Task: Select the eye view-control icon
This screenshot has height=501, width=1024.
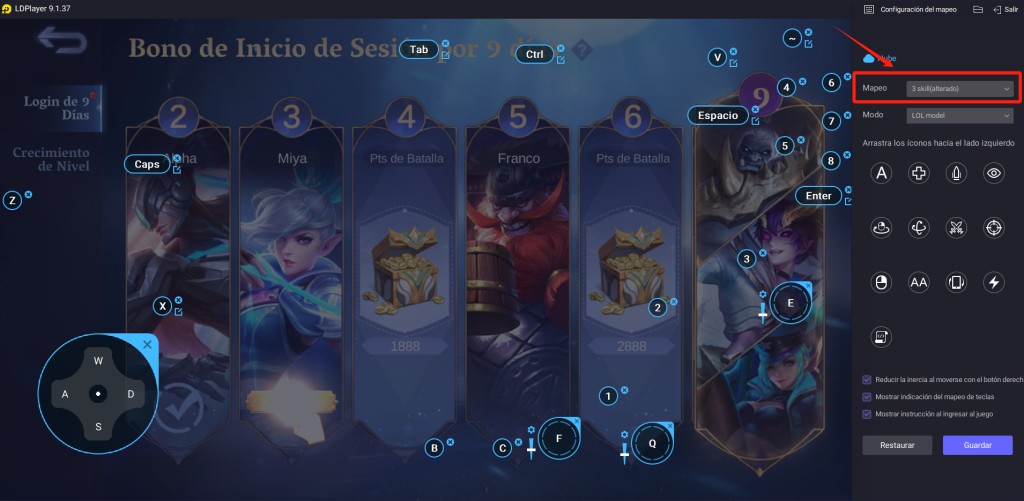Action: [994, 173]
